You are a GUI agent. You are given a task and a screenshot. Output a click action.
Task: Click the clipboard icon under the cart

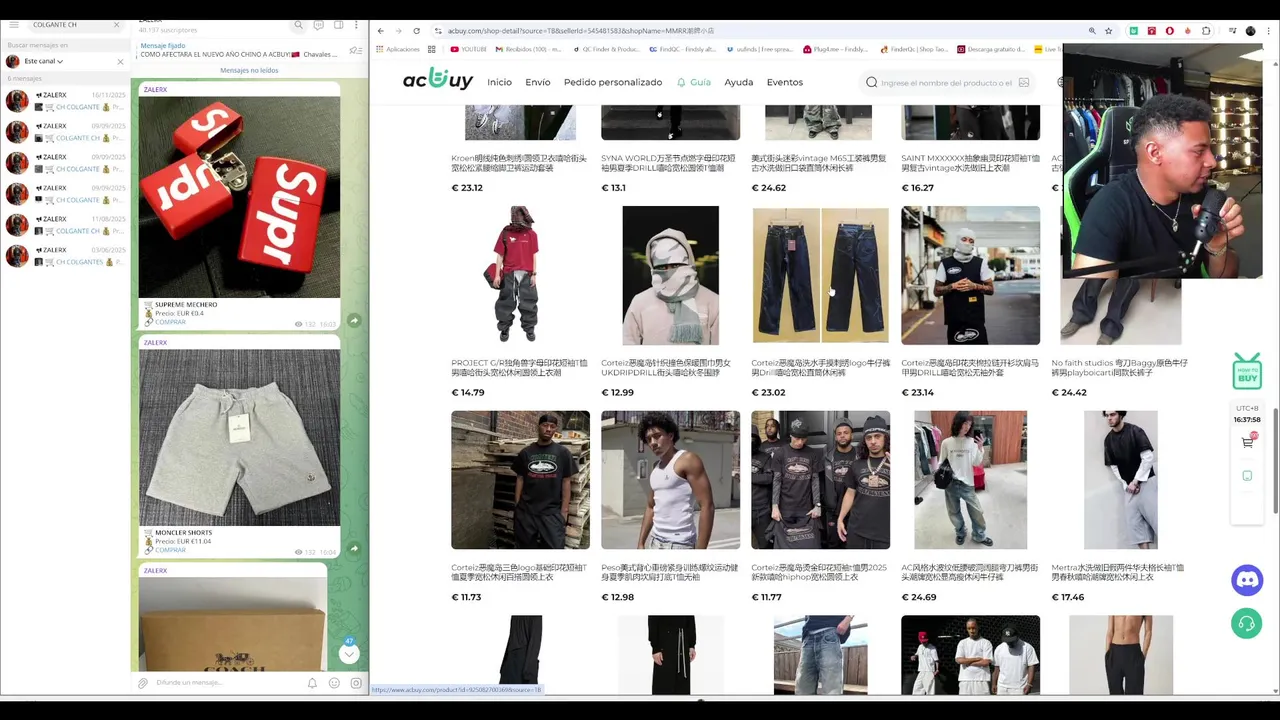[1247, 476]
